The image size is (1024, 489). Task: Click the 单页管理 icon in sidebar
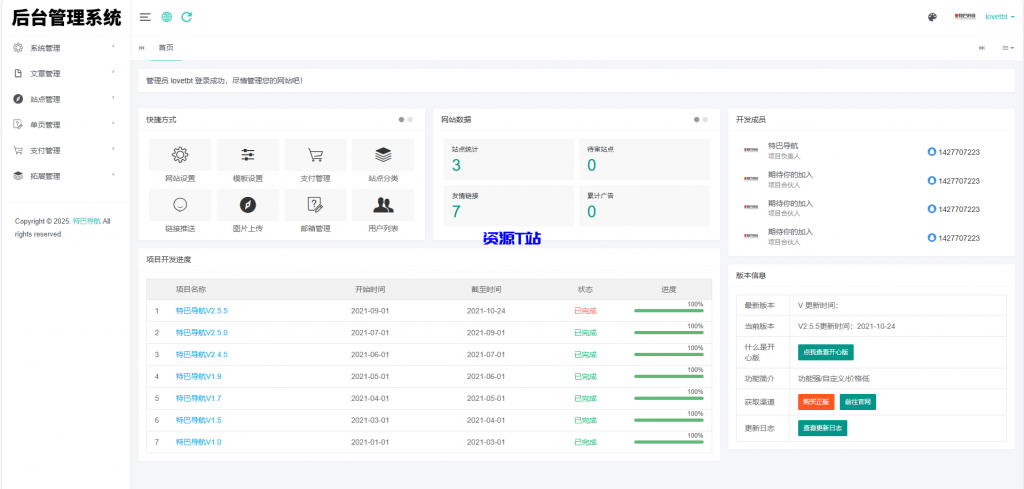tap(18, 125)
